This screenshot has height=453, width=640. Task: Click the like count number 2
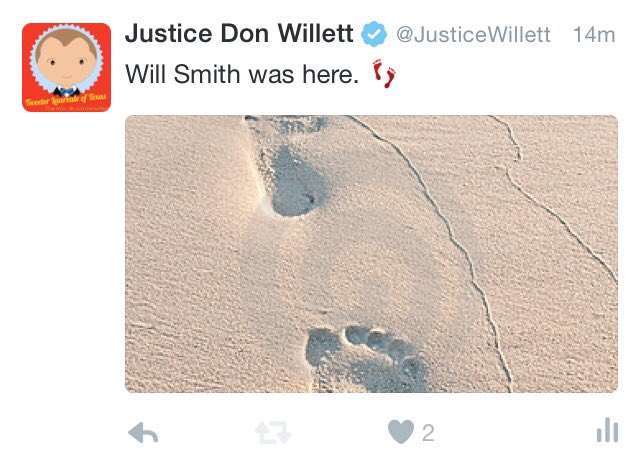pos(428,433)
